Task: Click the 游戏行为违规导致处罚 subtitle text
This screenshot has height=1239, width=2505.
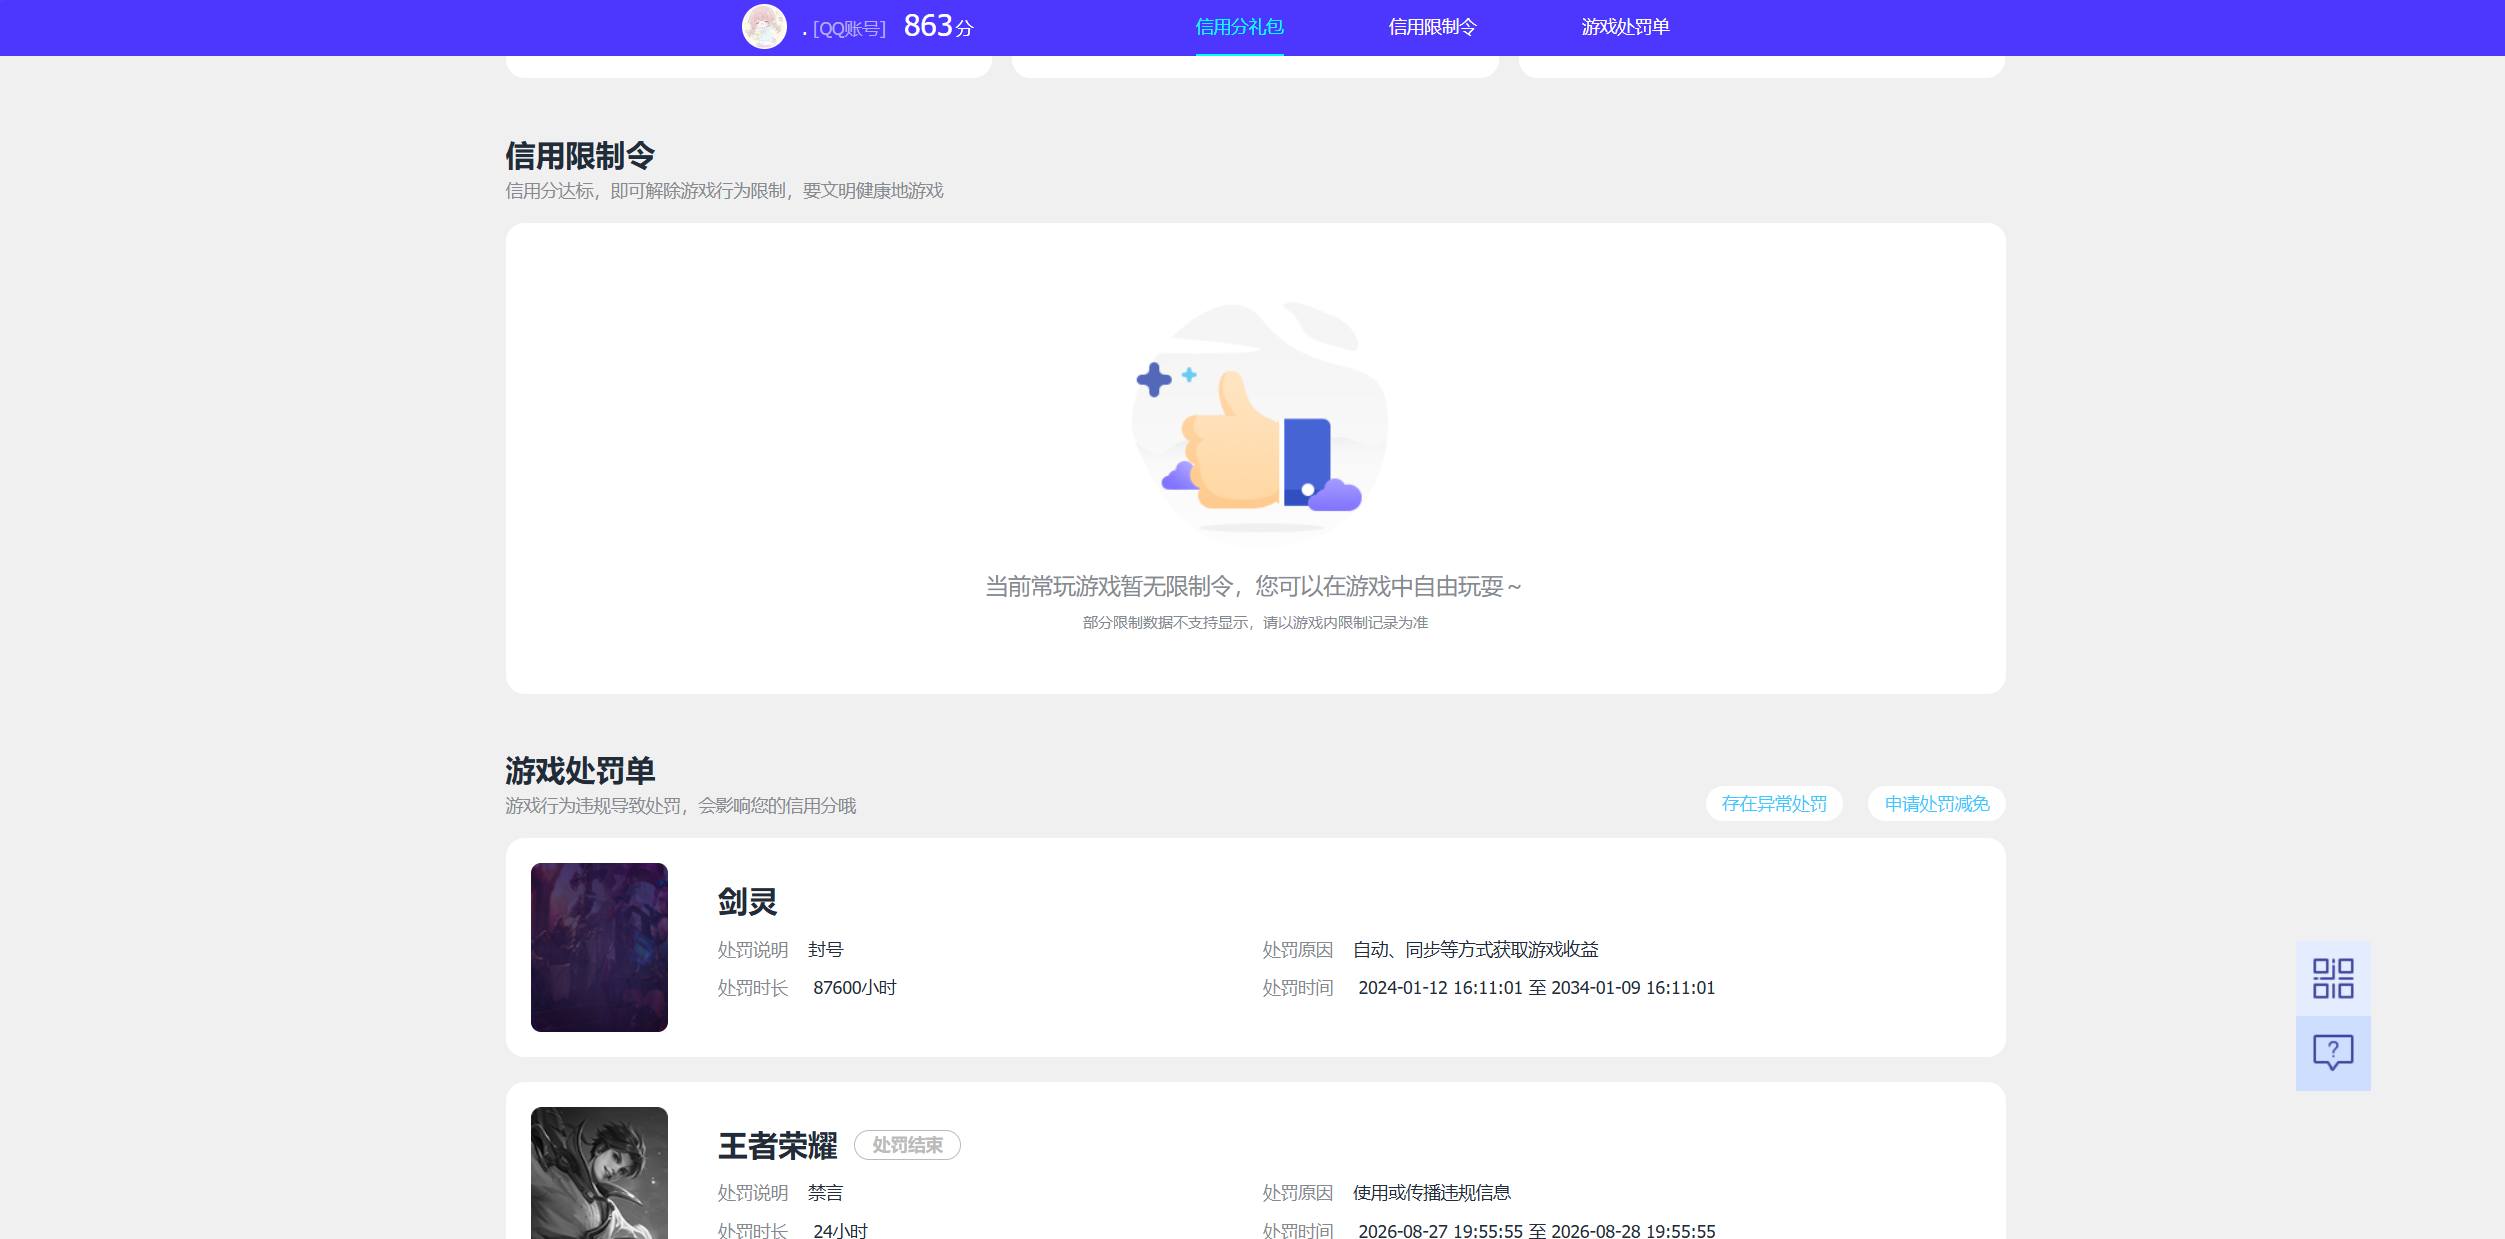Action: tap(680, 806)
